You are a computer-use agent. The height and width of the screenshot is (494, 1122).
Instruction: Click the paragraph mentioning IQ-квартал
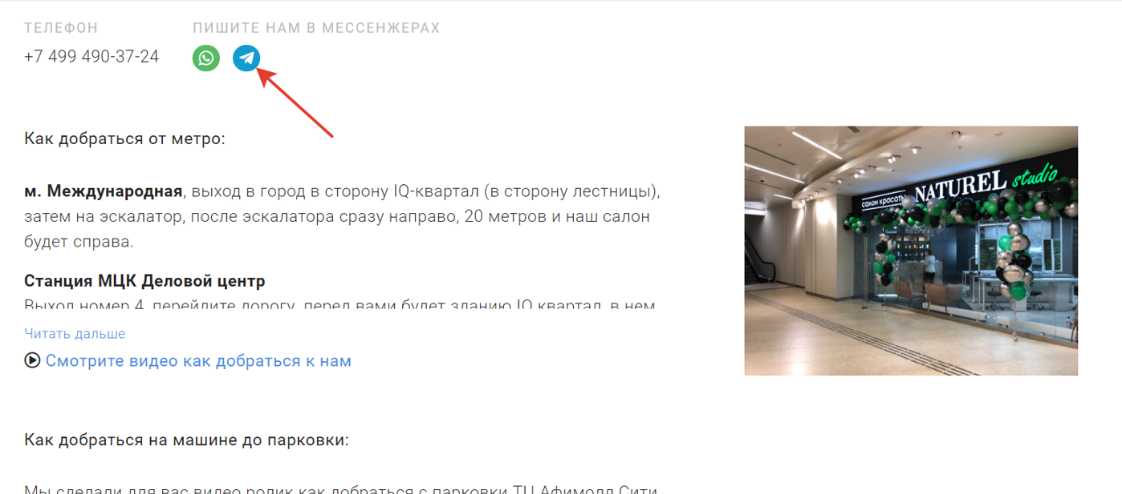pyautogui.click(x=342, y=217)
